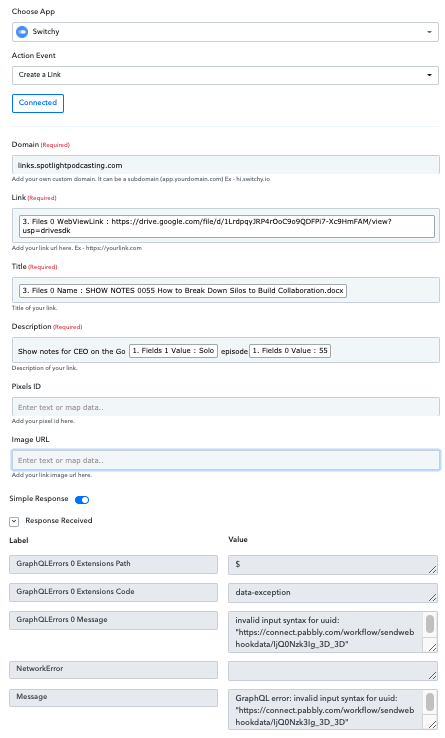Focus the Image URL input field
The image size is (445, 738).
pyautogui.click(x=226, y=460)
